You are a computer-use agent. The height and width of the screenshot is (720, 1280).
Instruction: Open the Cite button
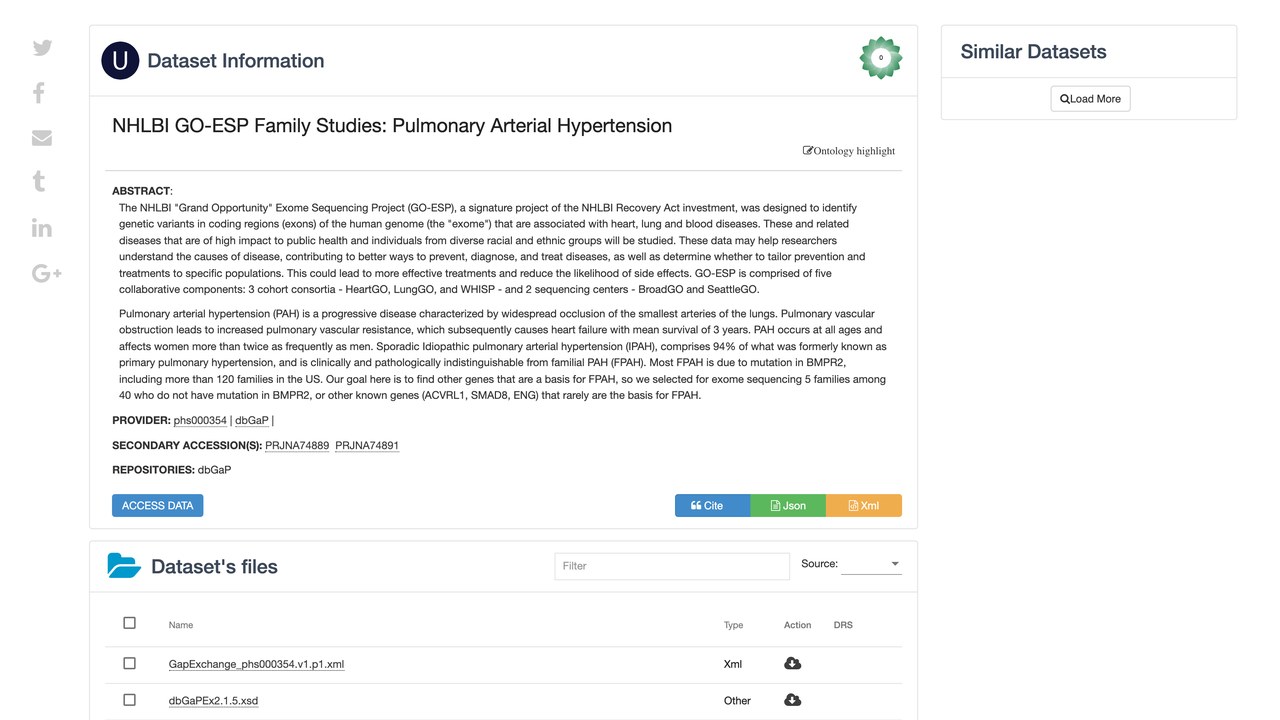click(x=712, y=505)
